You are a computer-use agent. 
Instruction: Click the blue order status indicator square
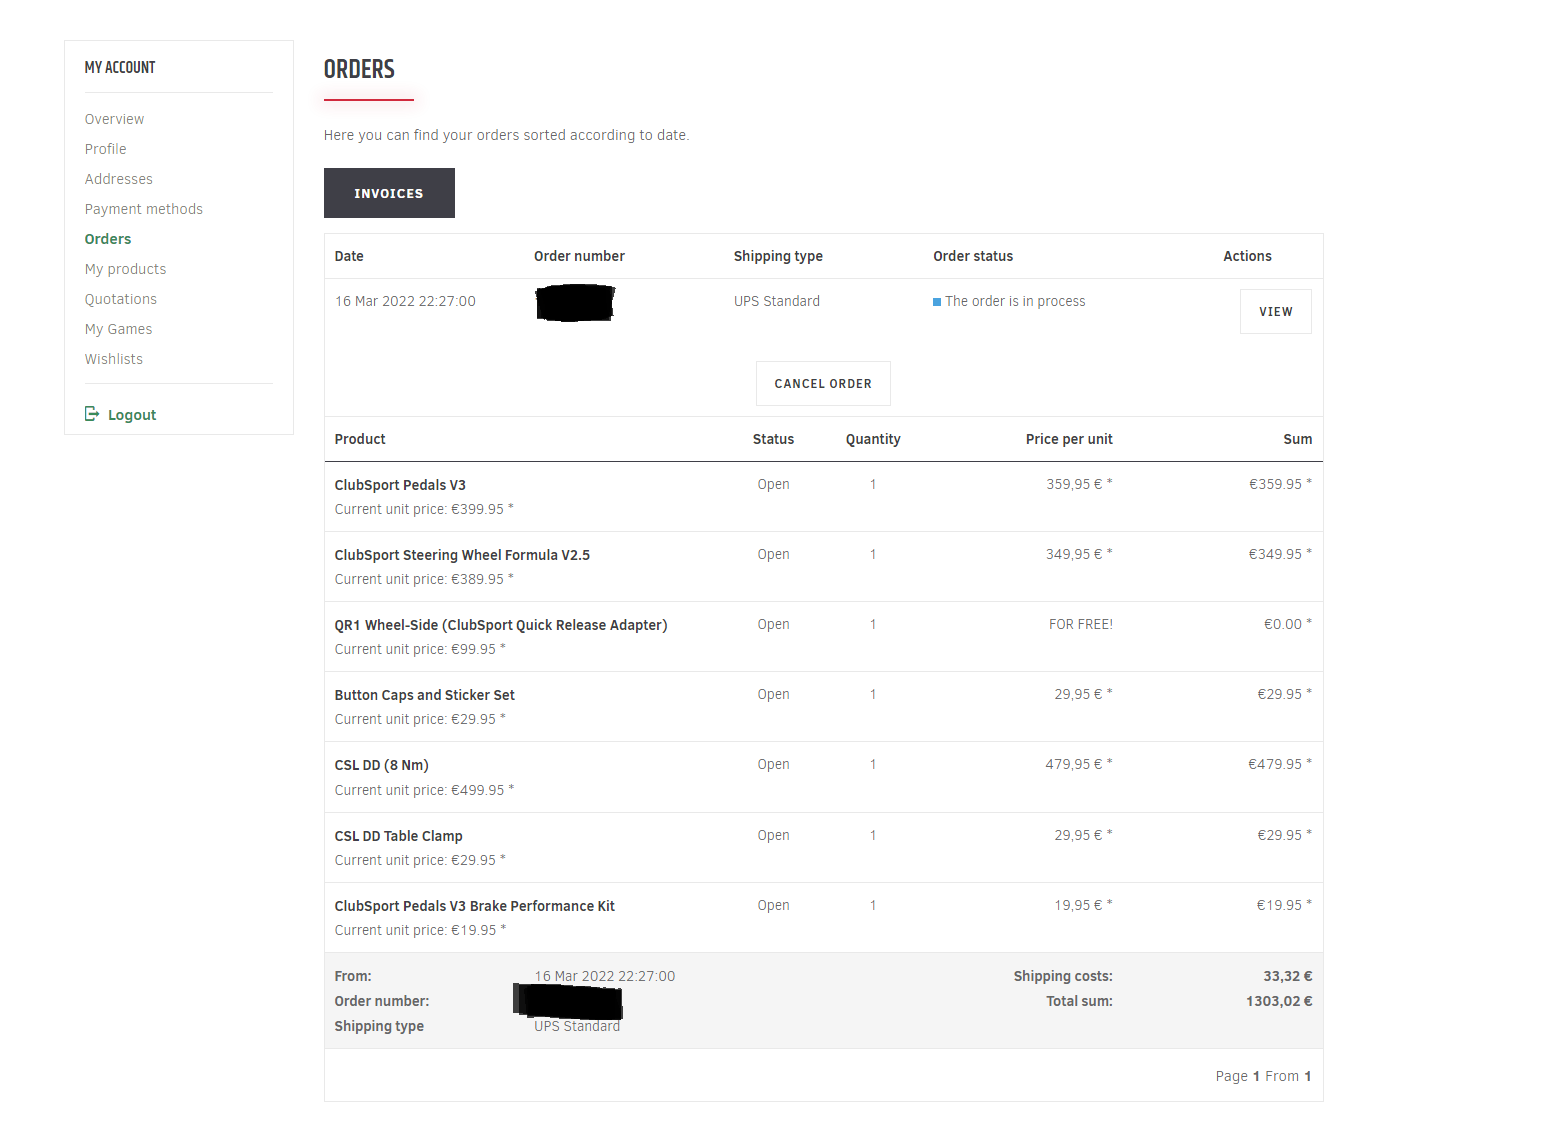(937, 302)
